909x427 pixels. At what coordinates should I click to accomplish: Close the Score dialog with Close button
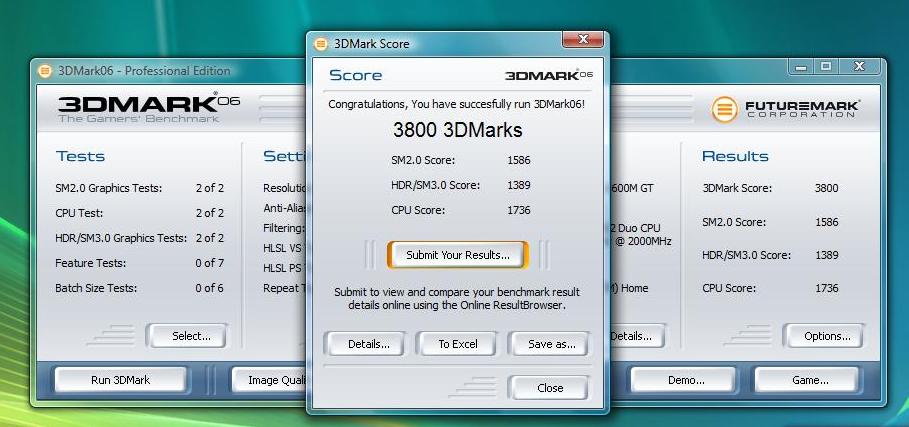(550, 388)
